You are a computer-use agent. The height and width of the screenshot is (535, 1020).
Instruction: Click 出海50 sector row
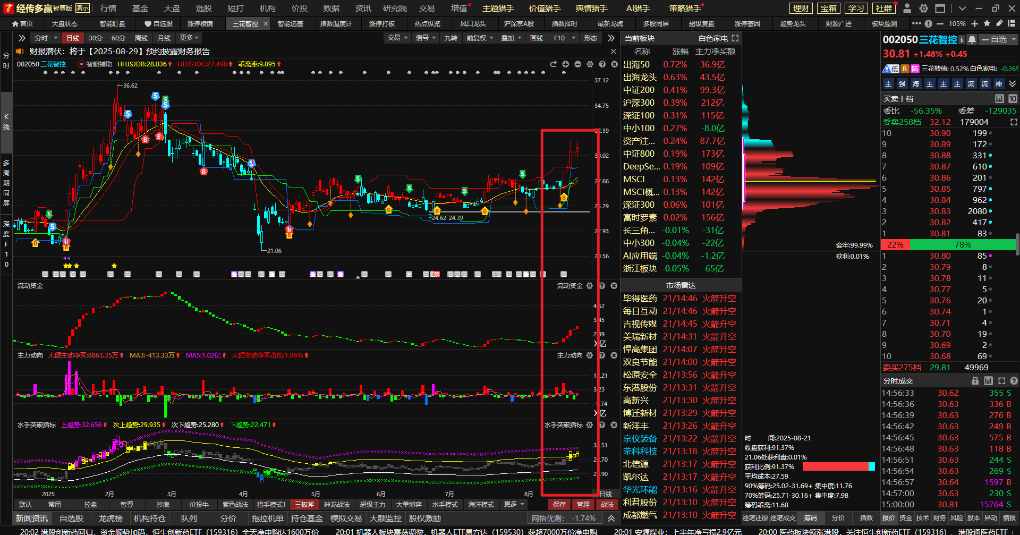tap(679, 64)
